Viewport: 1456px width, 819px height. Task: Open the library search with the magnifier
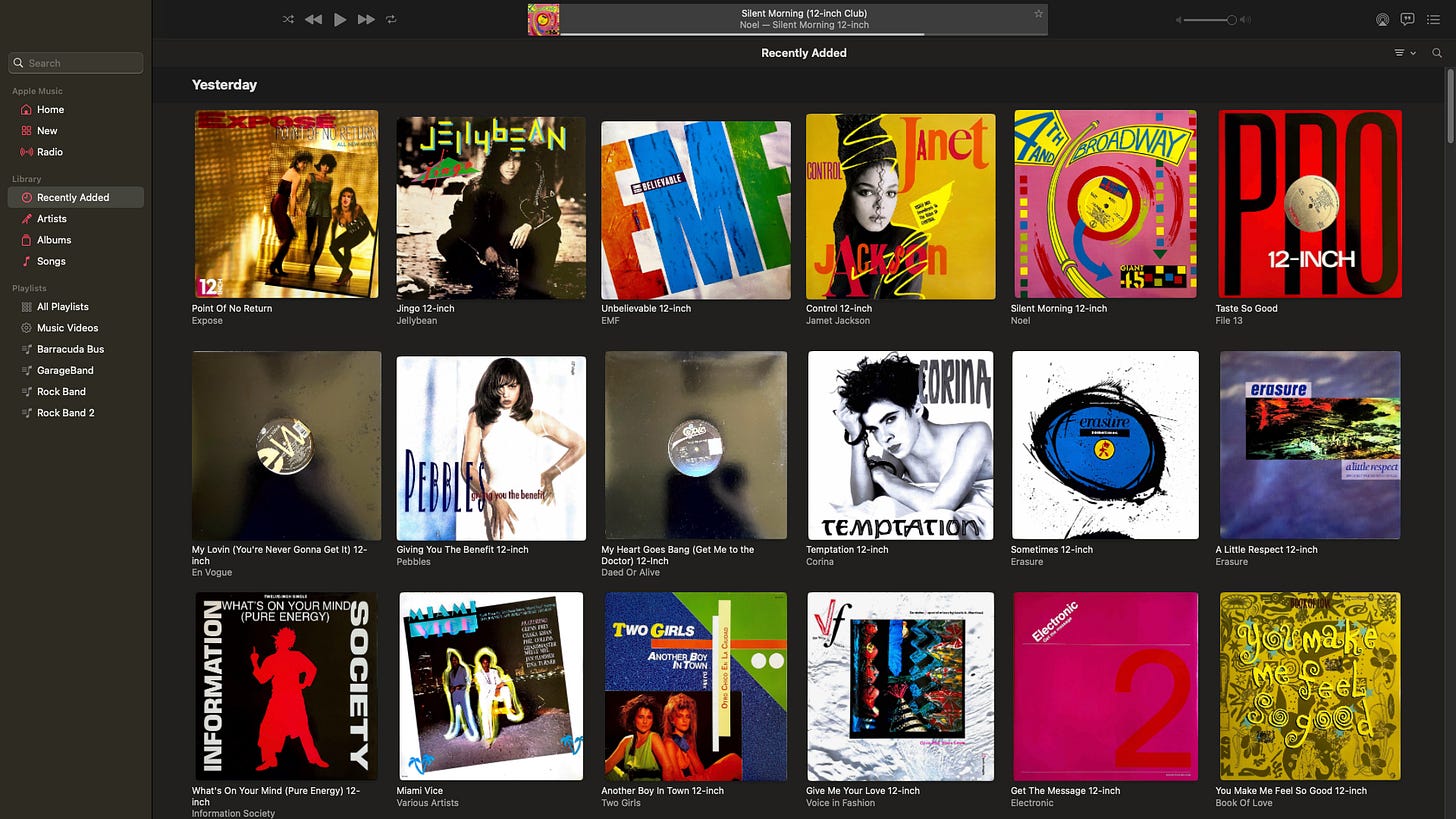(1437, 52)
